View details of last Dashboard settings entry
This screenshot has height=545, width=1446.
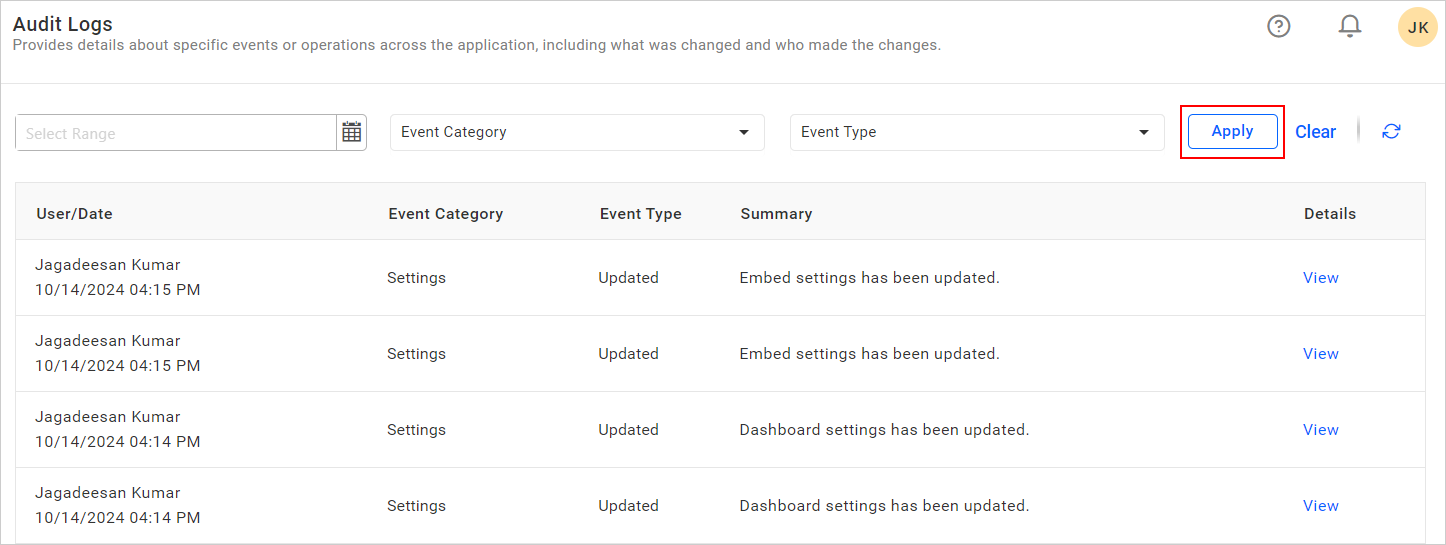[x=1320, y=506]
